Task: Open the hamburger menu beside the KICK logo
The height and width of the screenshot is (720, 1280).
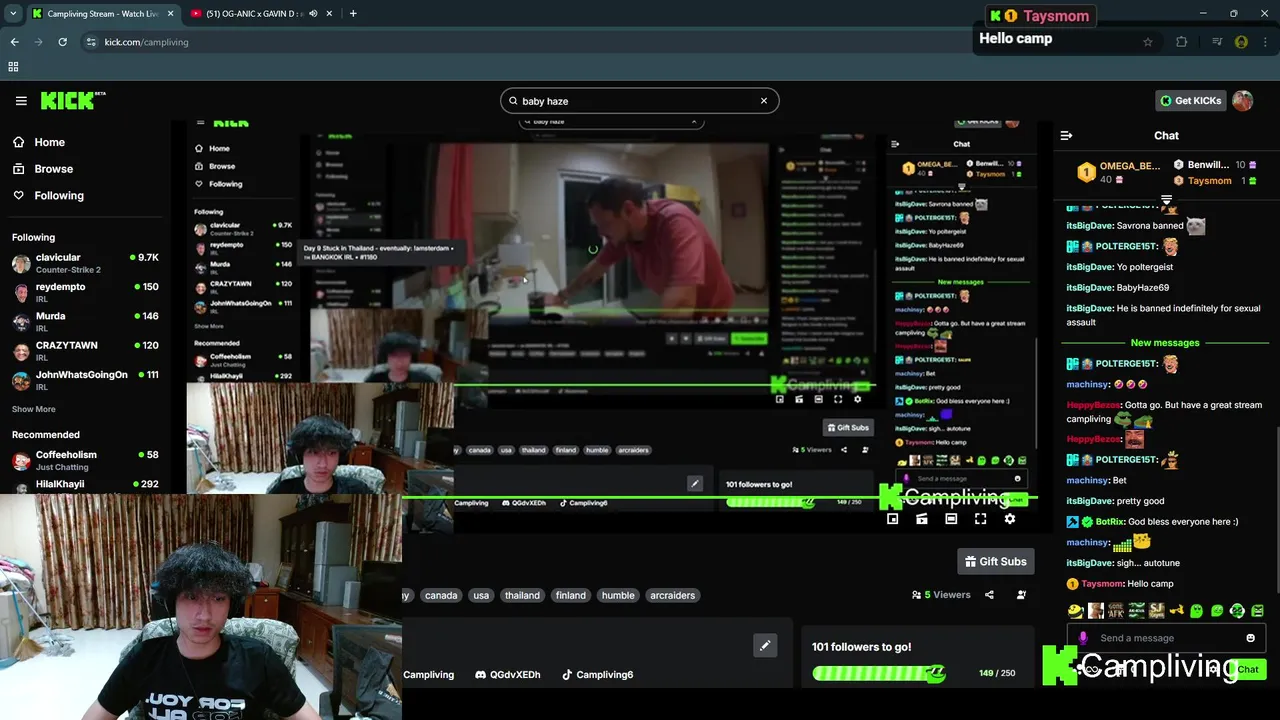Action: (21, 100)
